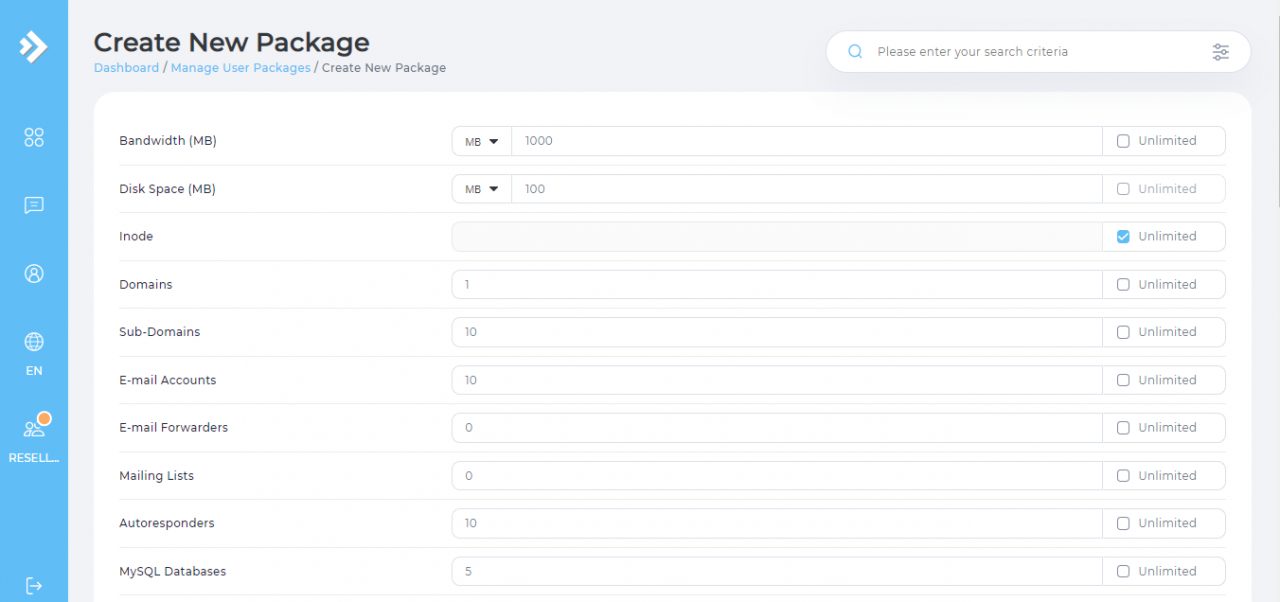
Task: Uncheck the Unlimited checkbox for Inode
Action: coord(1123,237)
